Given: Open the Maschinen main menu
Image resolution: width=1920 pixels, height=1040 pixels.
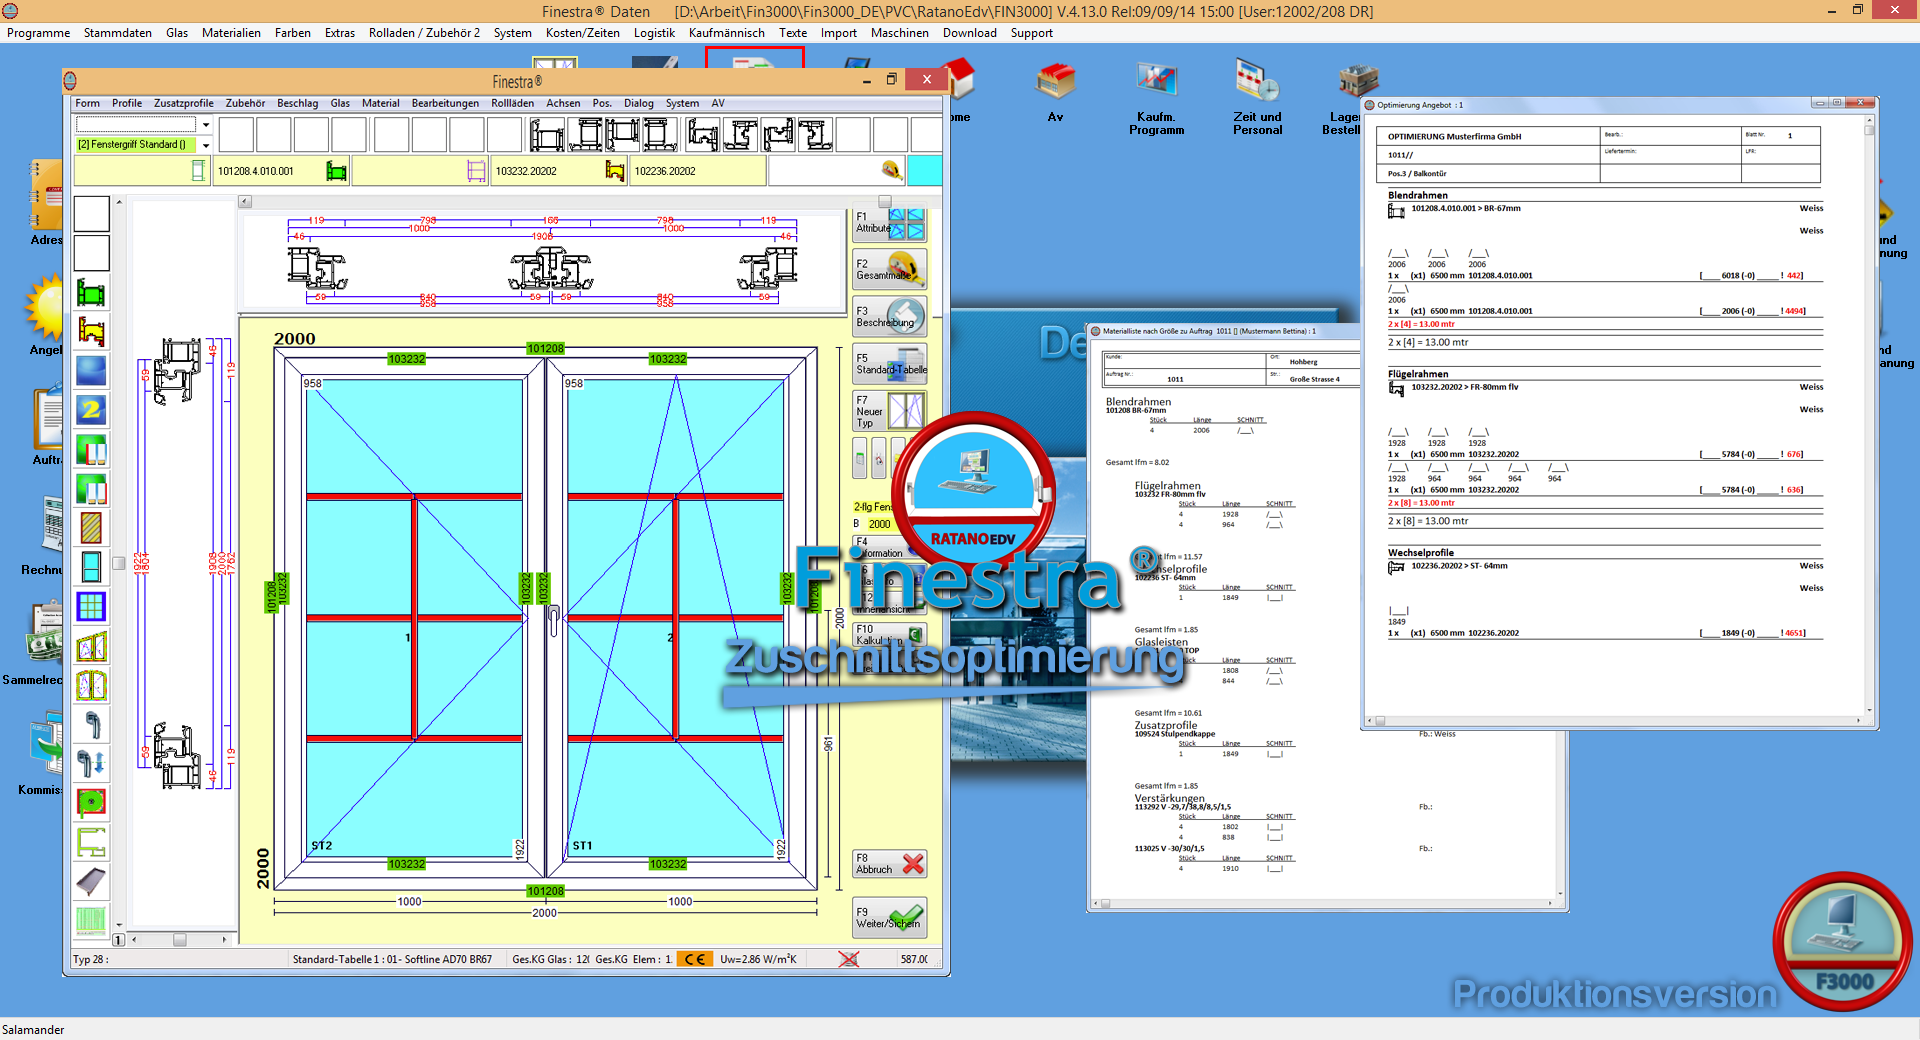Looking at the screenshot, I should pyautogui.click(x=900, y=33).
